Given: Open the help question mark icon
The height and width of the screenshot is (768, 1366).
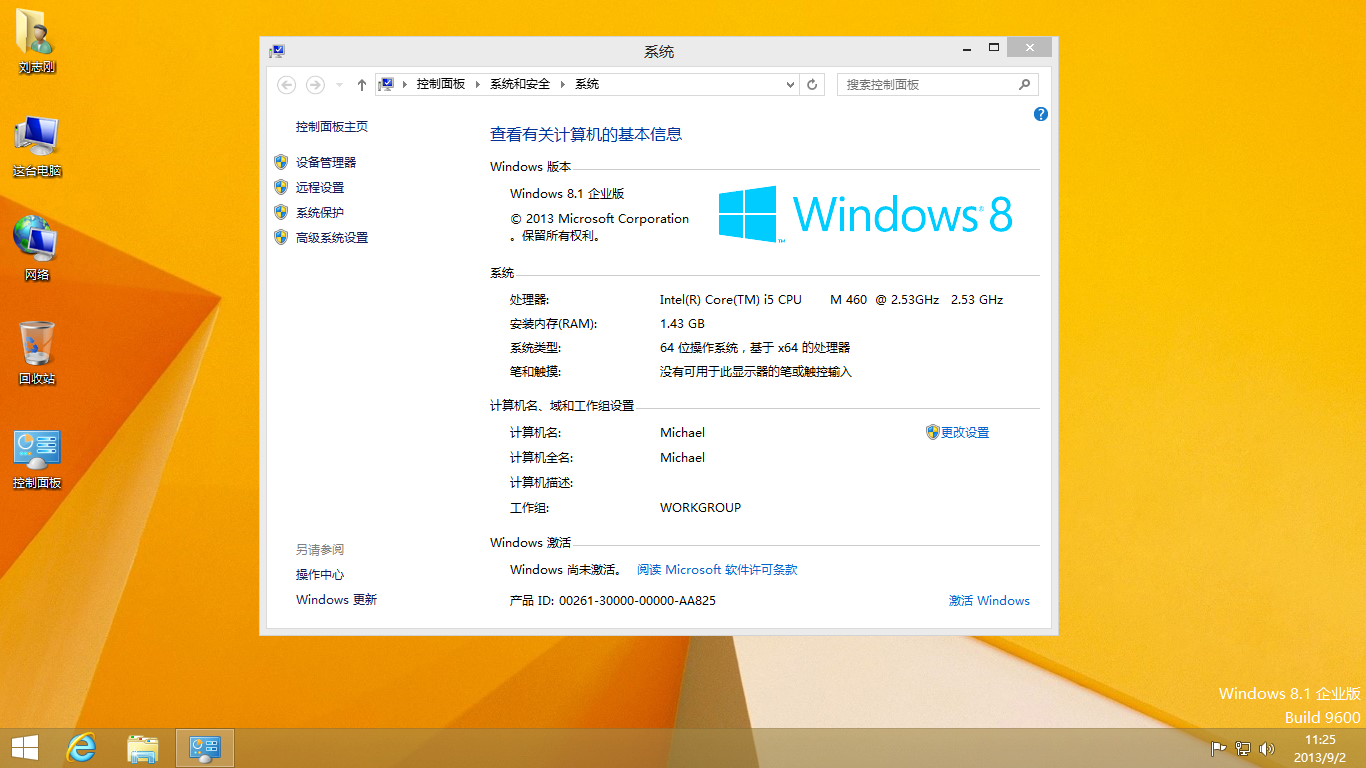Looking at the screenshot, I should coord(1040,114).
